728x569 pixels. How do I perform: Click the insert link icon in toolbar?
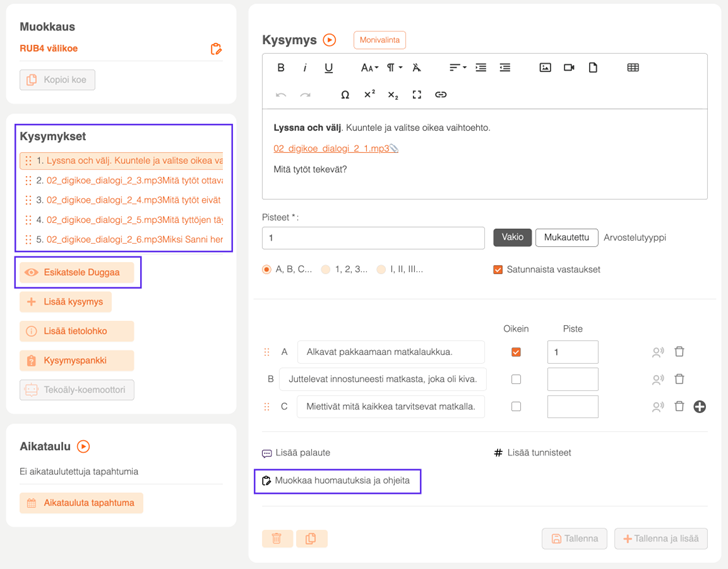441,95
